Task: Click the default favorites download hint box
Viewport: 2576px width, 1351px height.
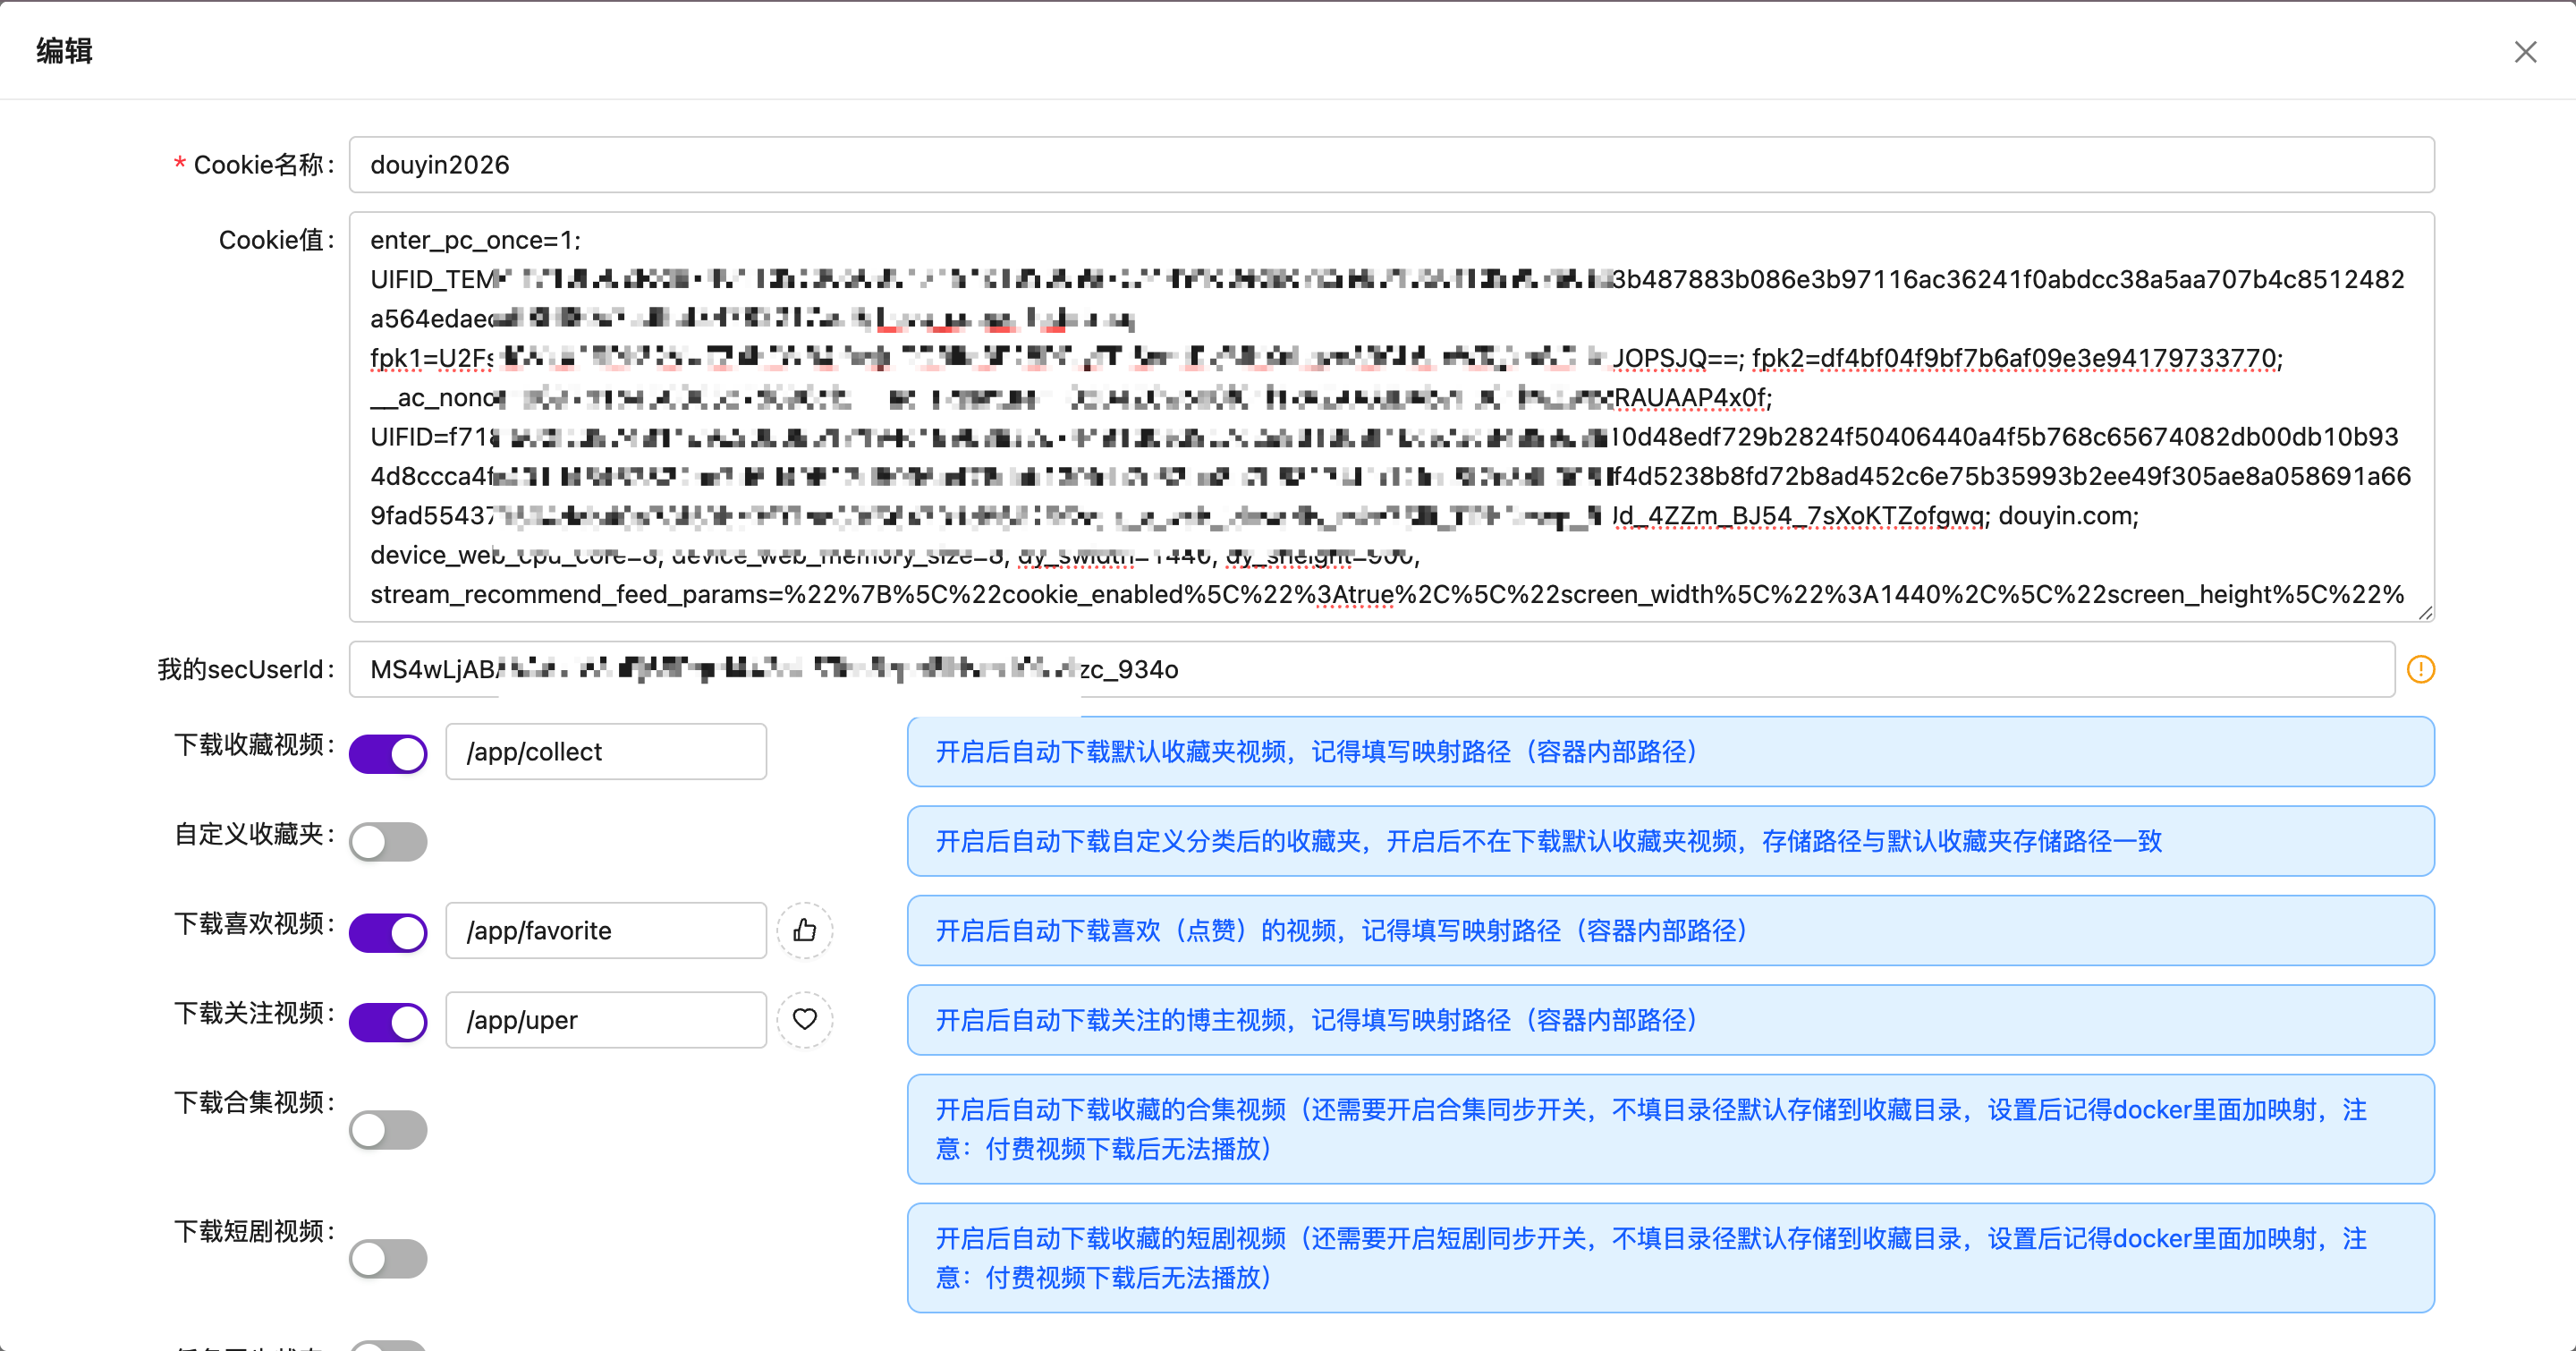Action: 1670,752
